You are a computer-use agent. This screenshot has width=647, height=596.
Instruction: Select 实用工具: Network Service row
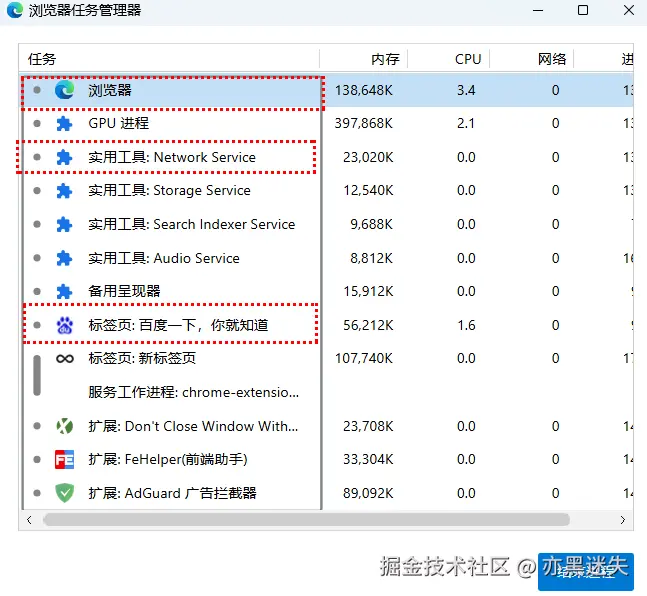(326, 157)
